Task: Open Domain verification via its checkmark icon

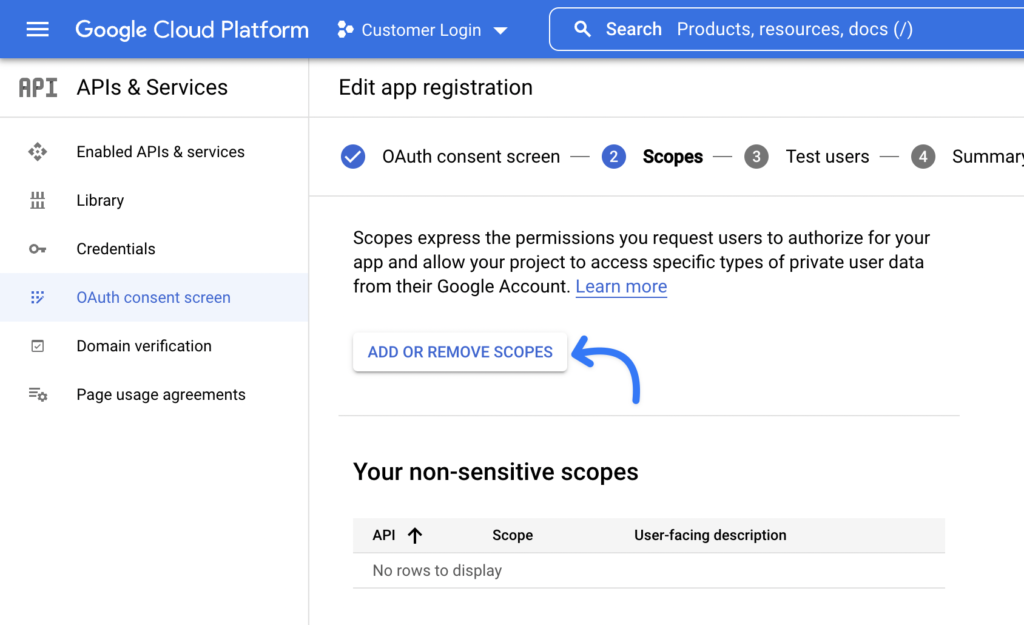Action: point(37,345)
